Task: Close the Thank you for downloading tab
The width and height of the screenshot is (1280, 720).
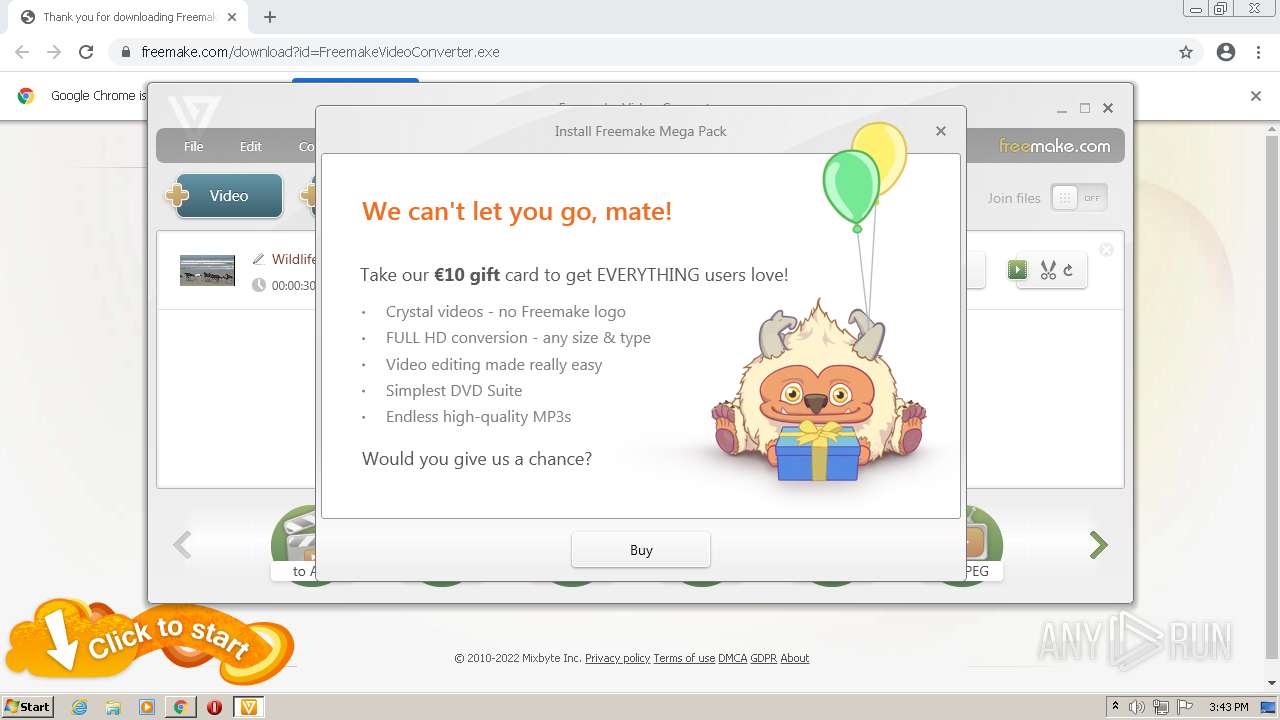Action: pos(232,17)
